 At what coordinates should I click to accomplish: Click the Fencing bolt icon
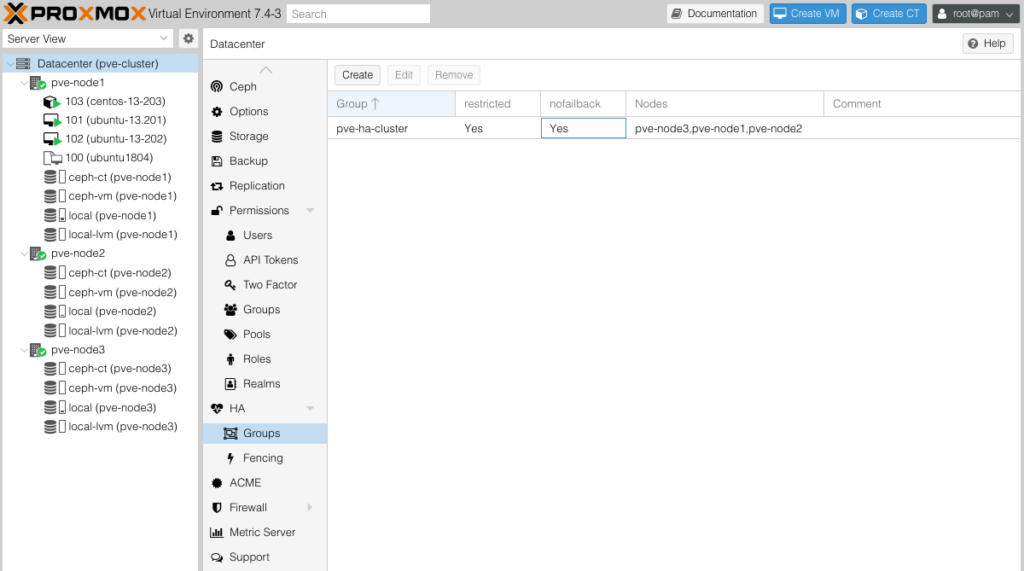(231, 458)
